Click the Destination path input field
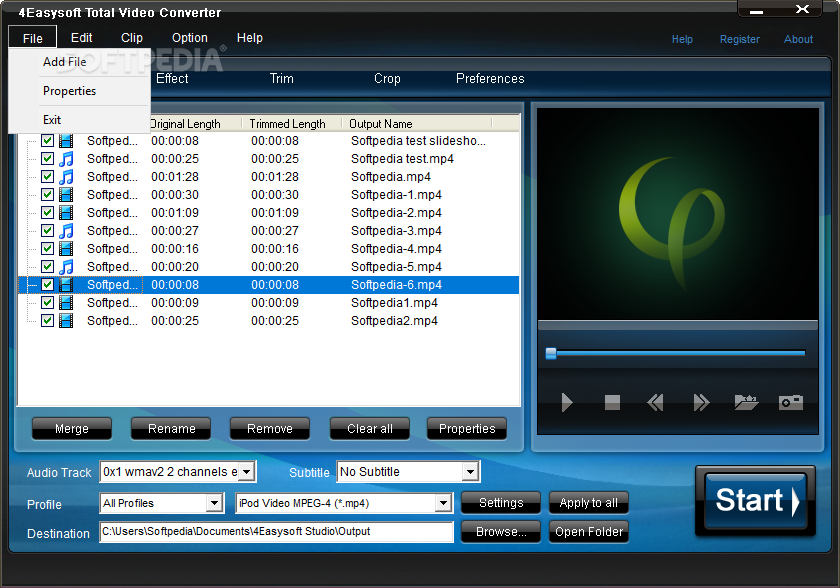The height and width of the screenshot is (588, 840). coord(276,532)
